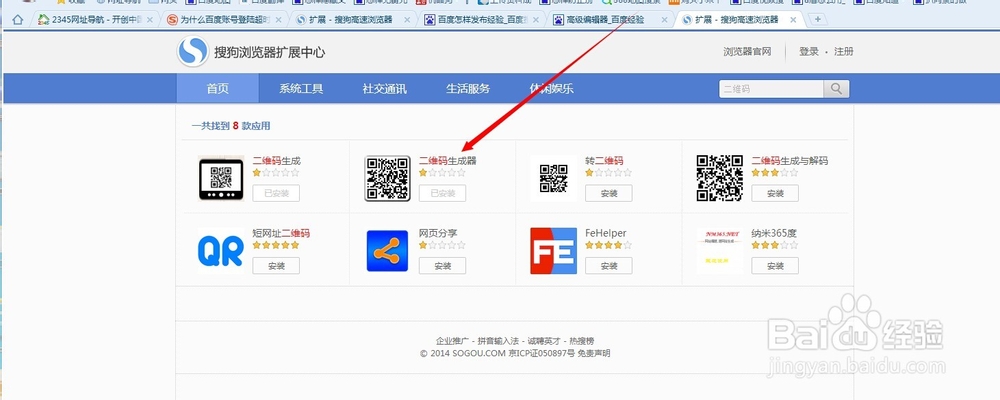Close the active 扩展 tab
1000x400 pixels.
coord(793,20)
